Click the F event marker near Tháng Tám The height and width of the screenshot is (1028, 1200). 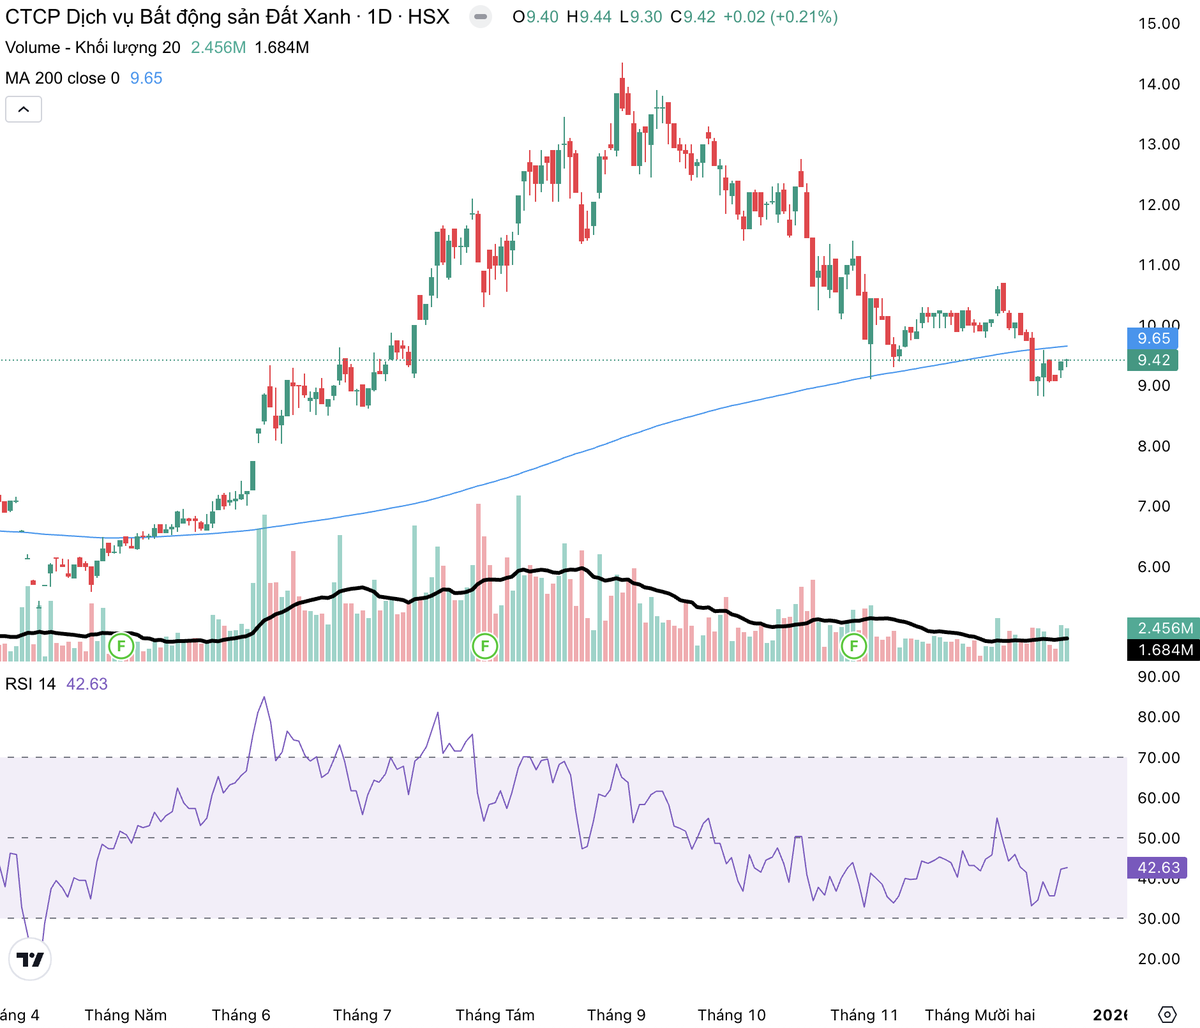click(485, 646)
